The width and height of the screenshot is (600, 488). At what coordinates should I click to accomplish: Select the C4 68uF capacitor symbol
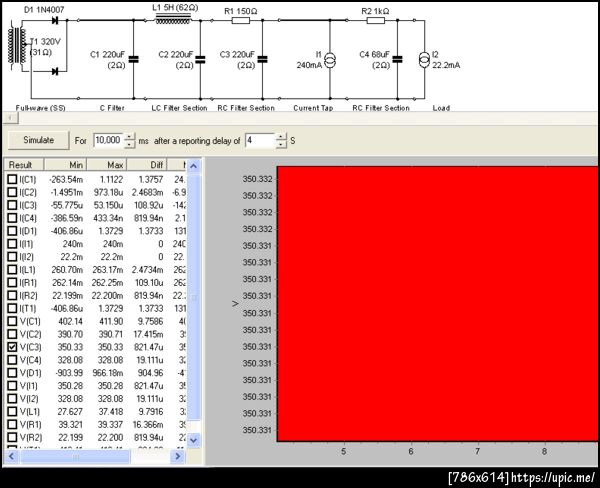click(398, 59)
